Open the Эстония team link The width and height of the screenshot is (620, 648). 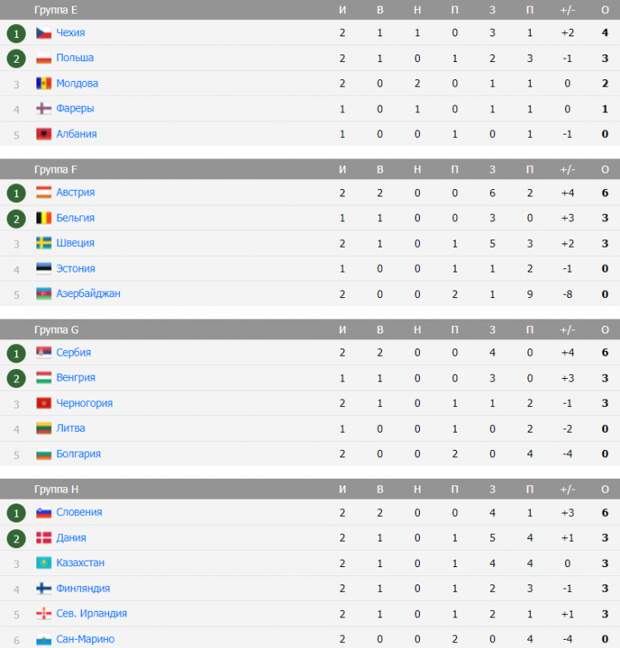pos(76,269)
